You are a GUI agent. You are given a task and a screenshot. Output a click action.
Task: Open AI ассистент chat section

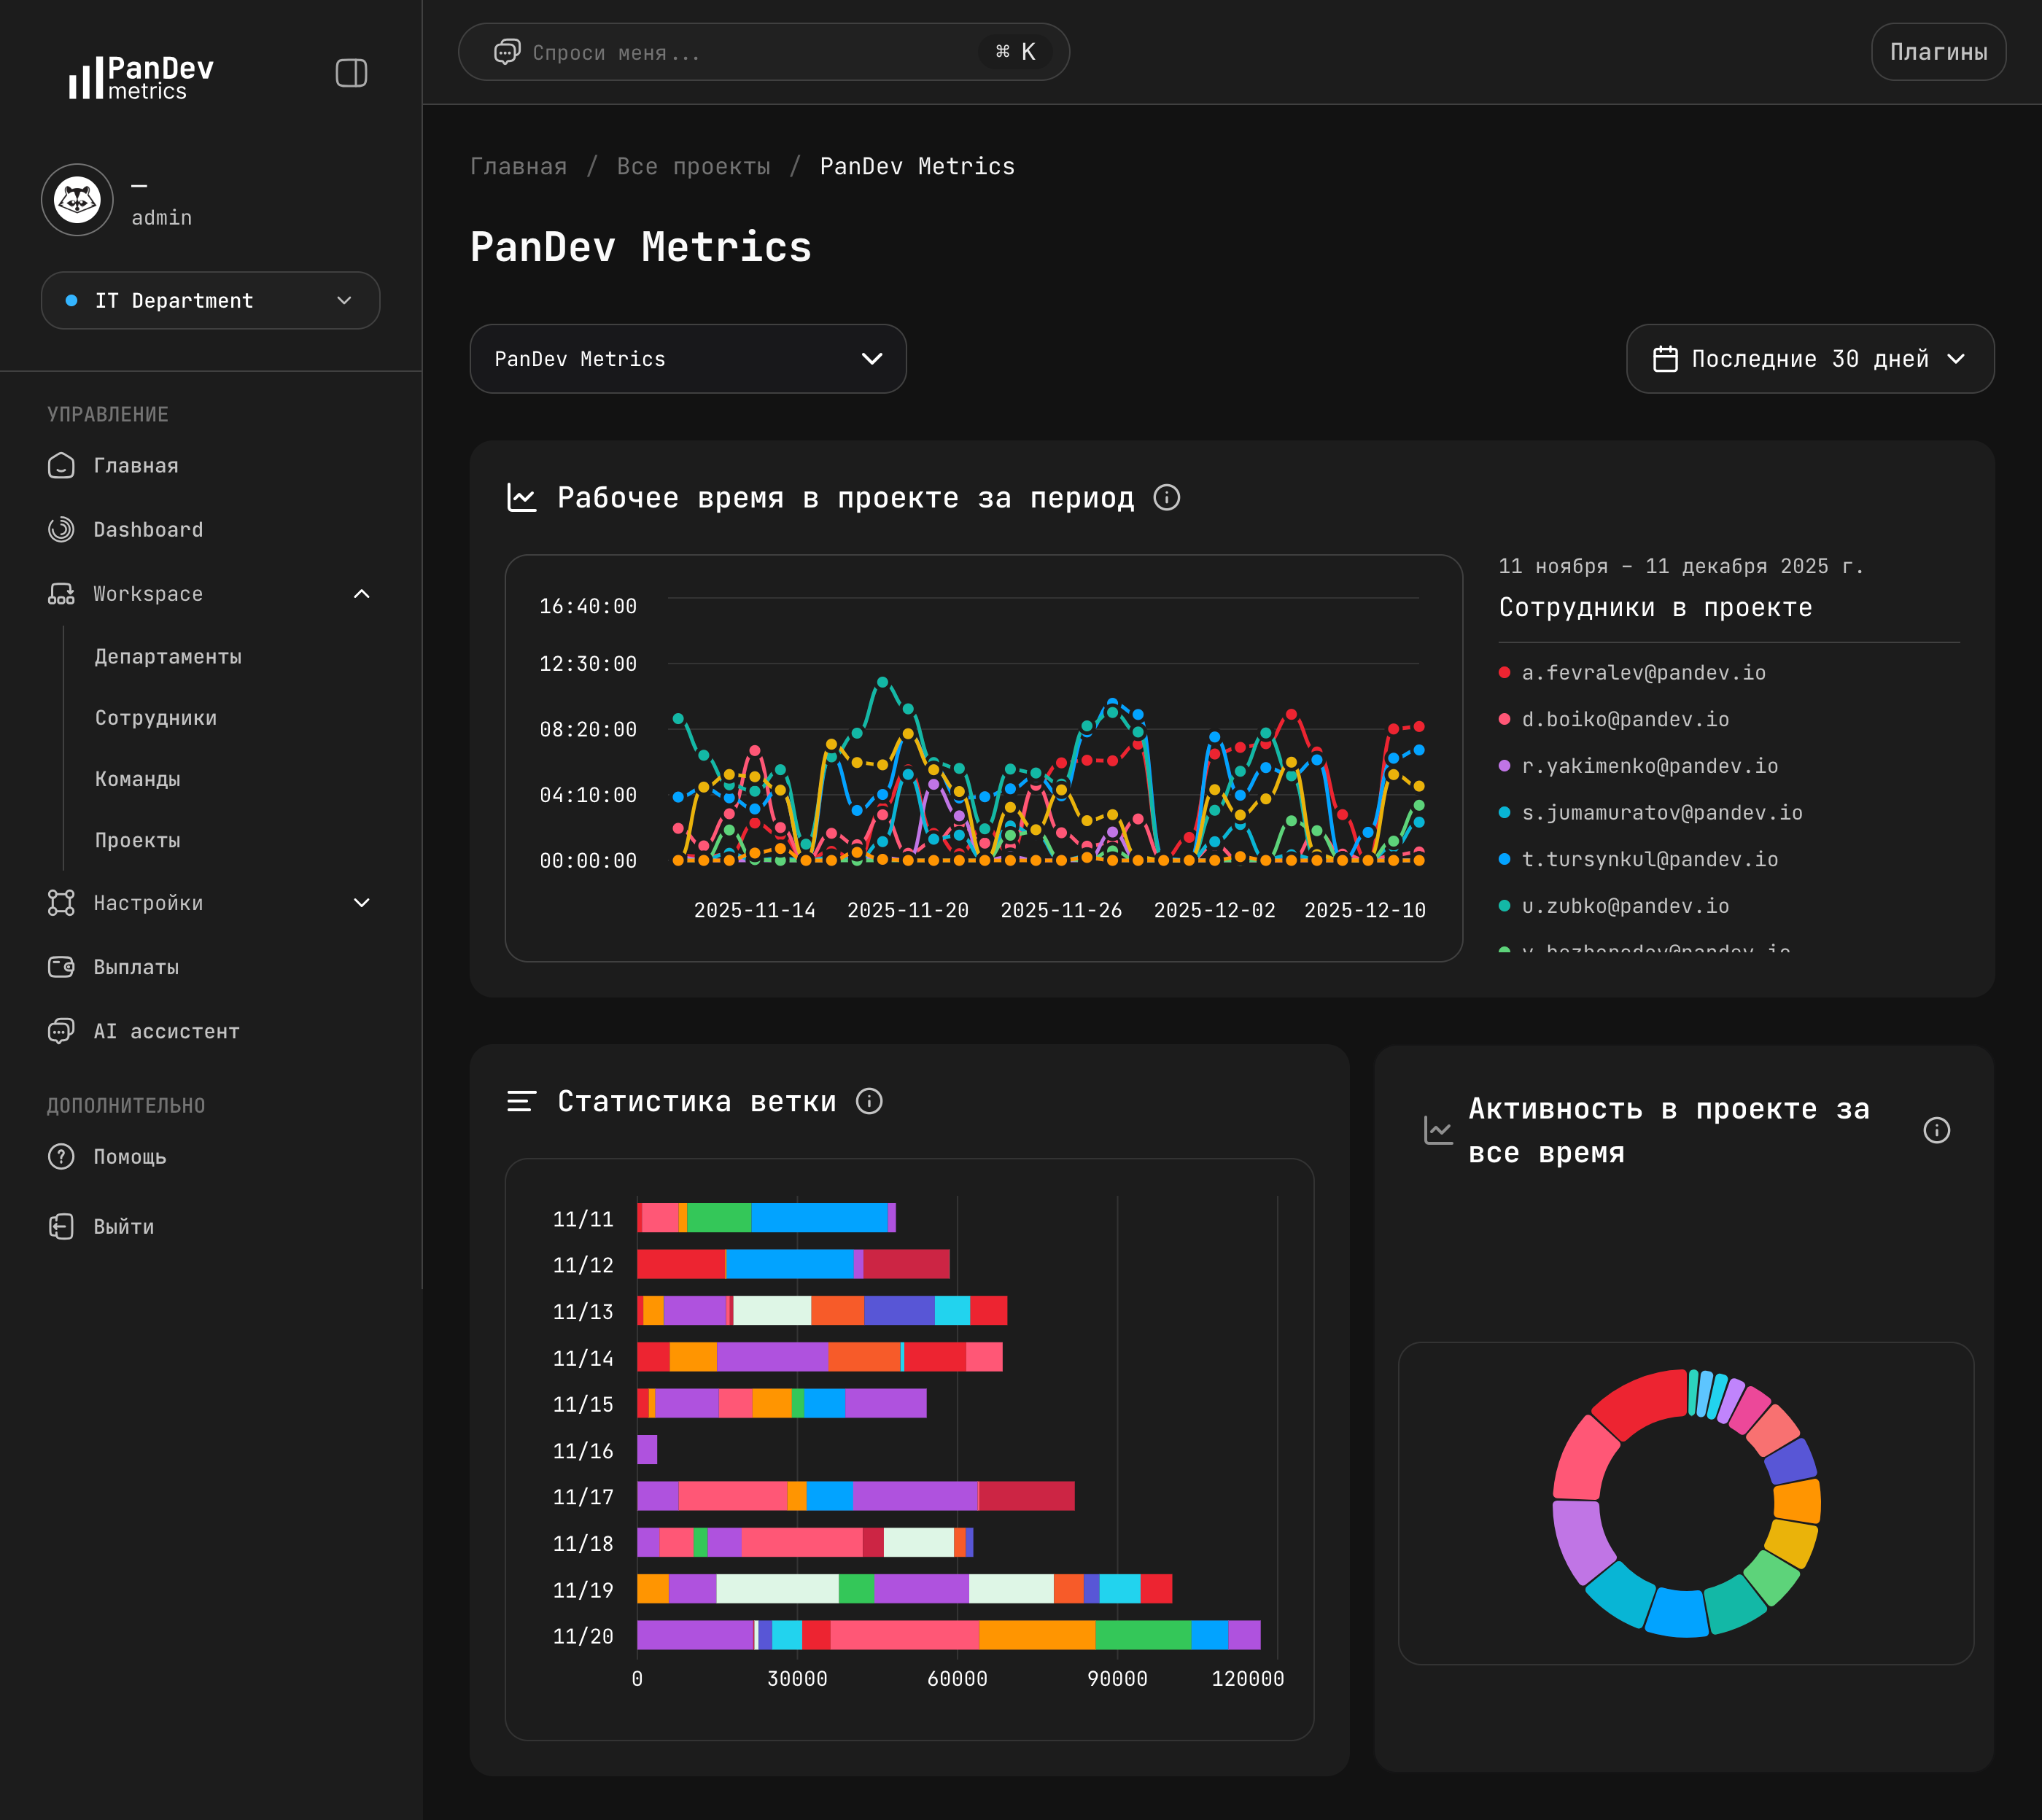(x=166, y=1031)
